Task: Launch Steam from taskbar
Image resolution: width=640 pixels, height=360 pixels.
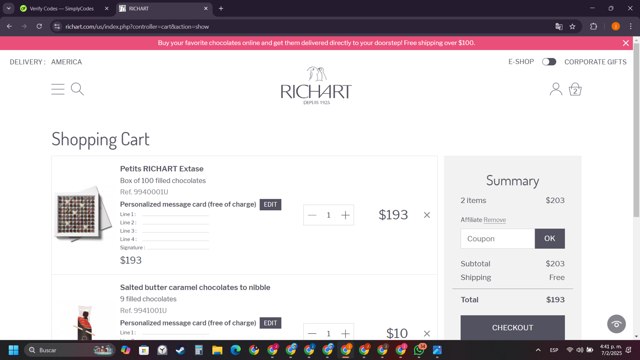Action: 180,350
